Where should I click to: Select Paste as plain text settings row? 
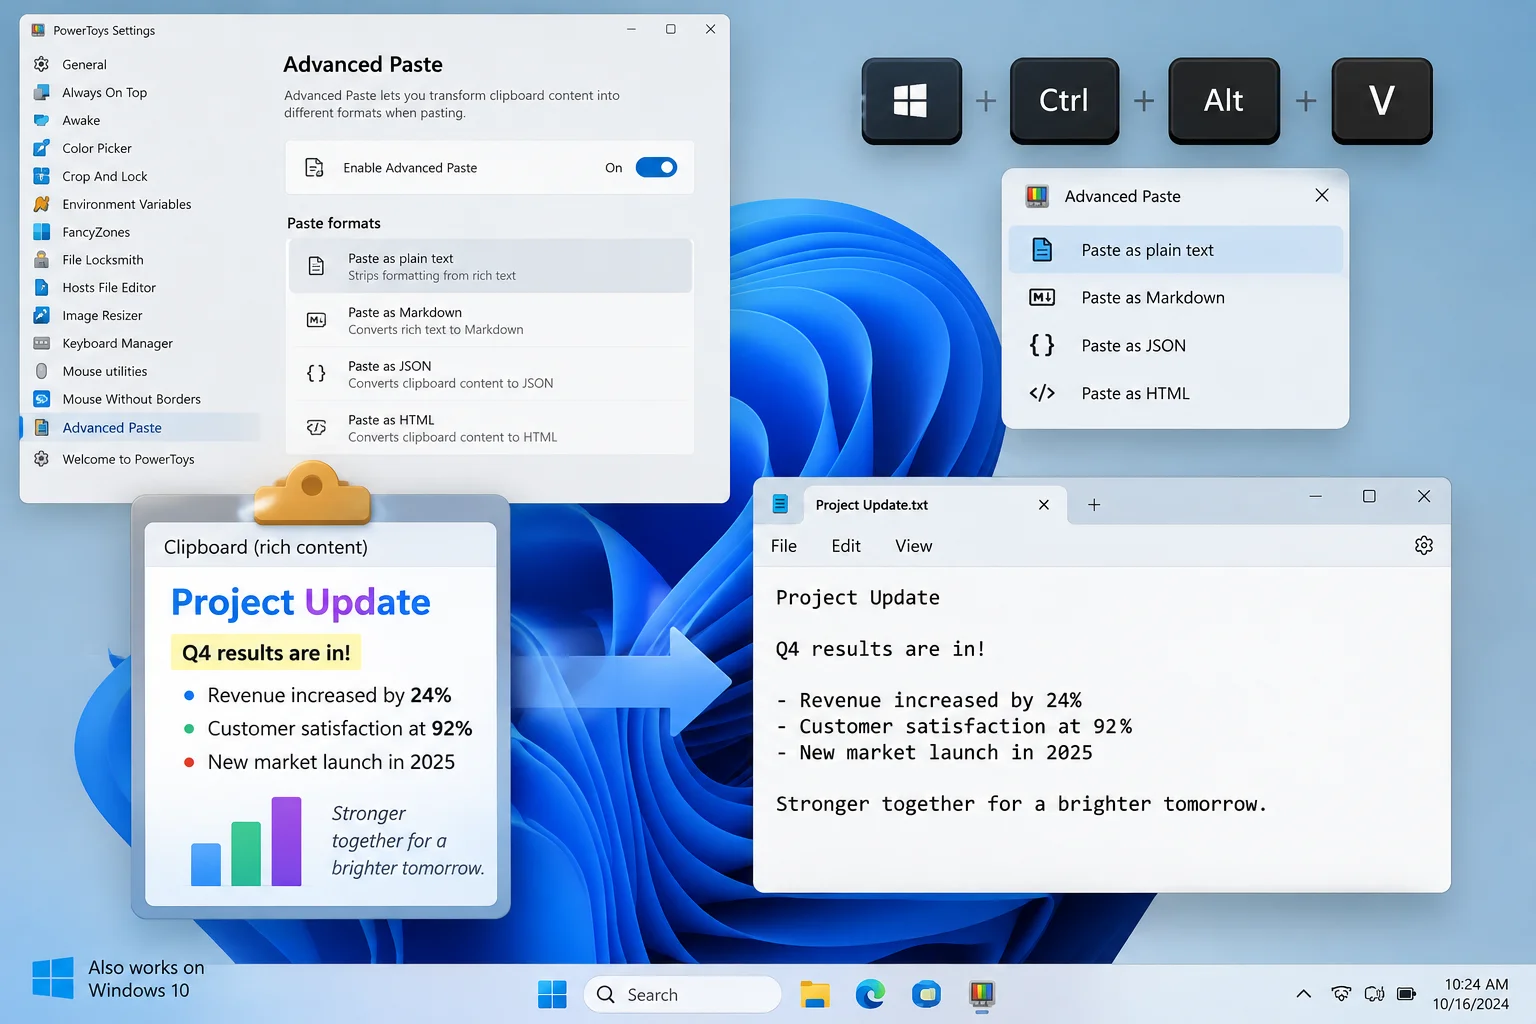point(490,266)
